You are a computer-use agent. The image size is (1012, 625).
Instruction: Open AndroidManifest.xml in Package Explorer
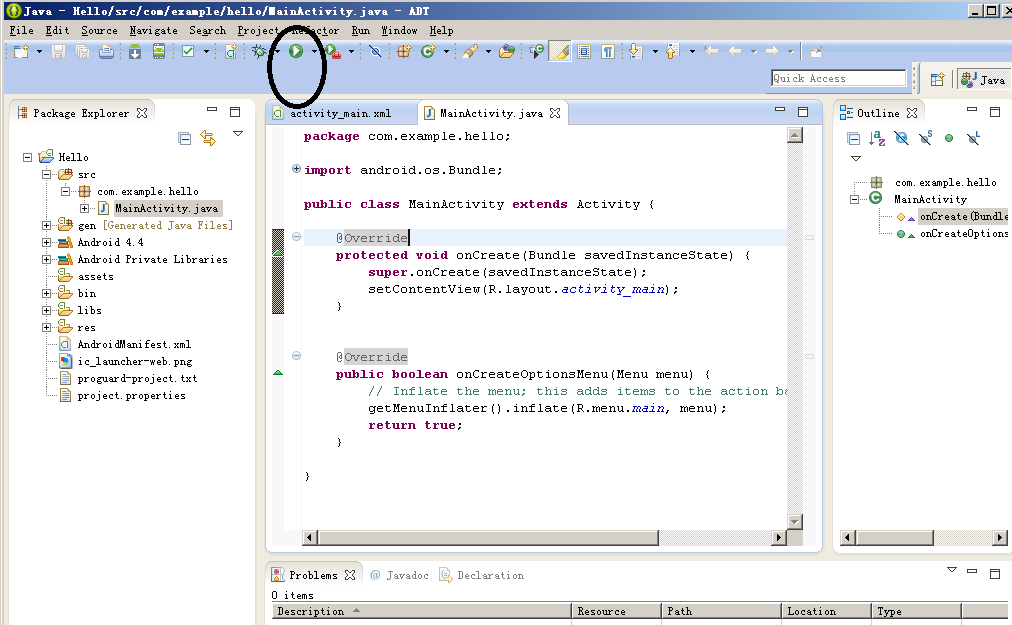point(133,344)
